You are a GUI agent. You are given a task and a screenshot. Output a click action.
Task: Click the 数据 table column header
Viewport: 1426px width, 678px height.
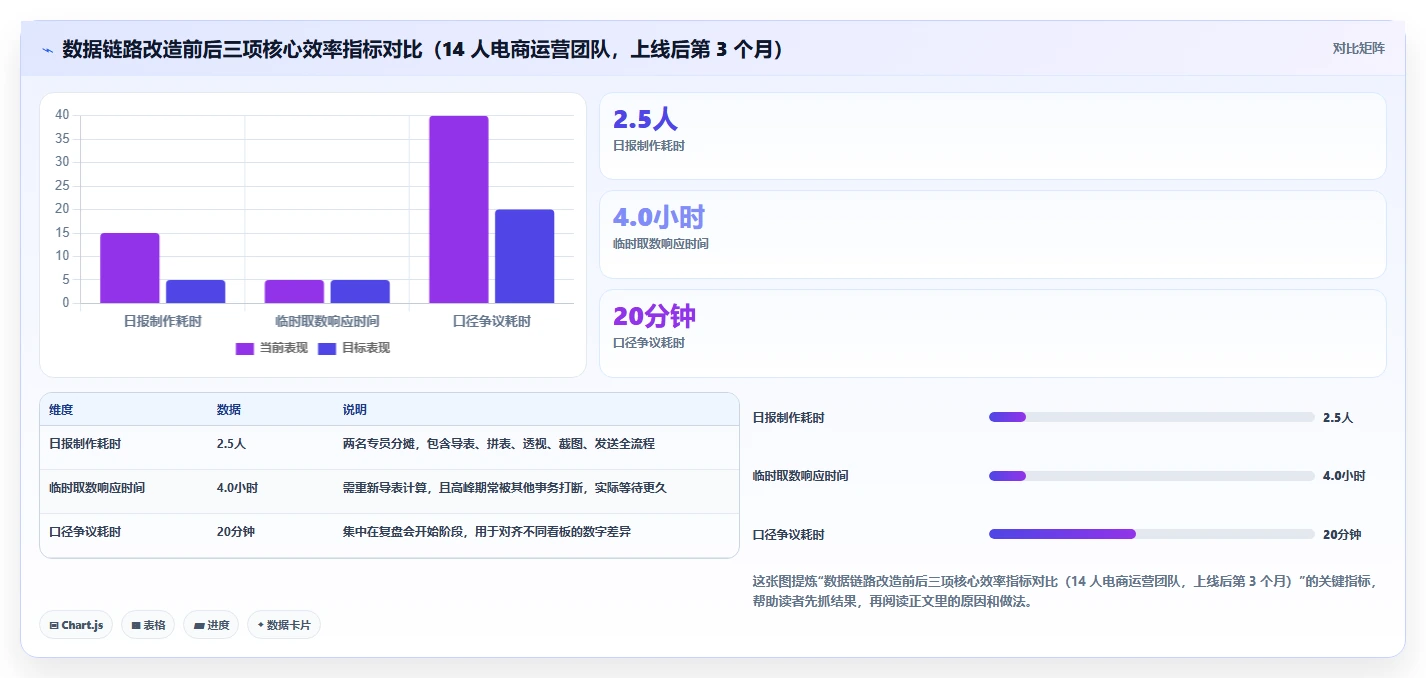(x=228, y=410)
